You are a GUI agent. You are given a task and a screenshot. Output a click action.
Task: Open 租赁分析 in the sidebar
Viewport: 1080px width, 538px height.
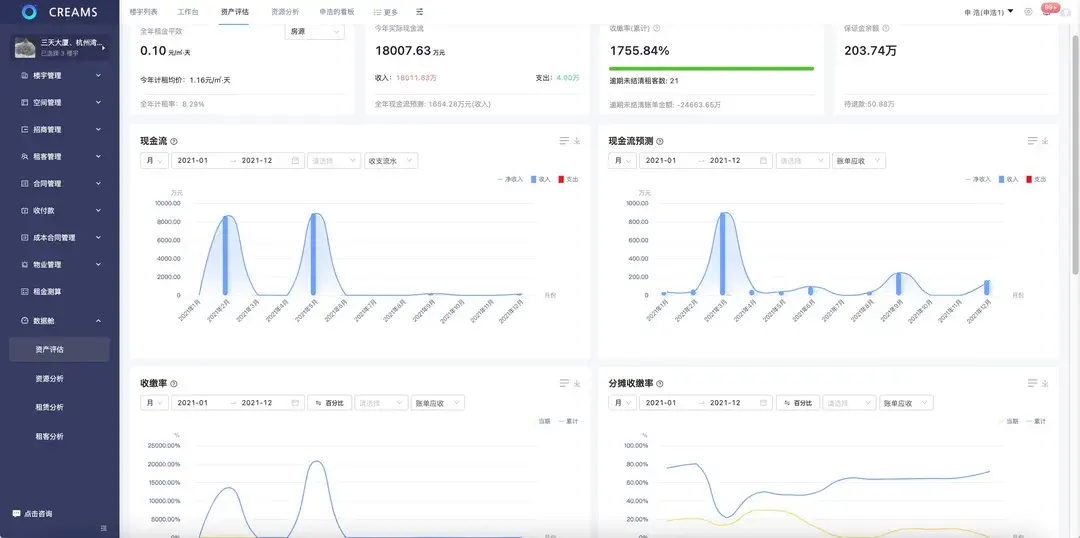tap(49, 407)
